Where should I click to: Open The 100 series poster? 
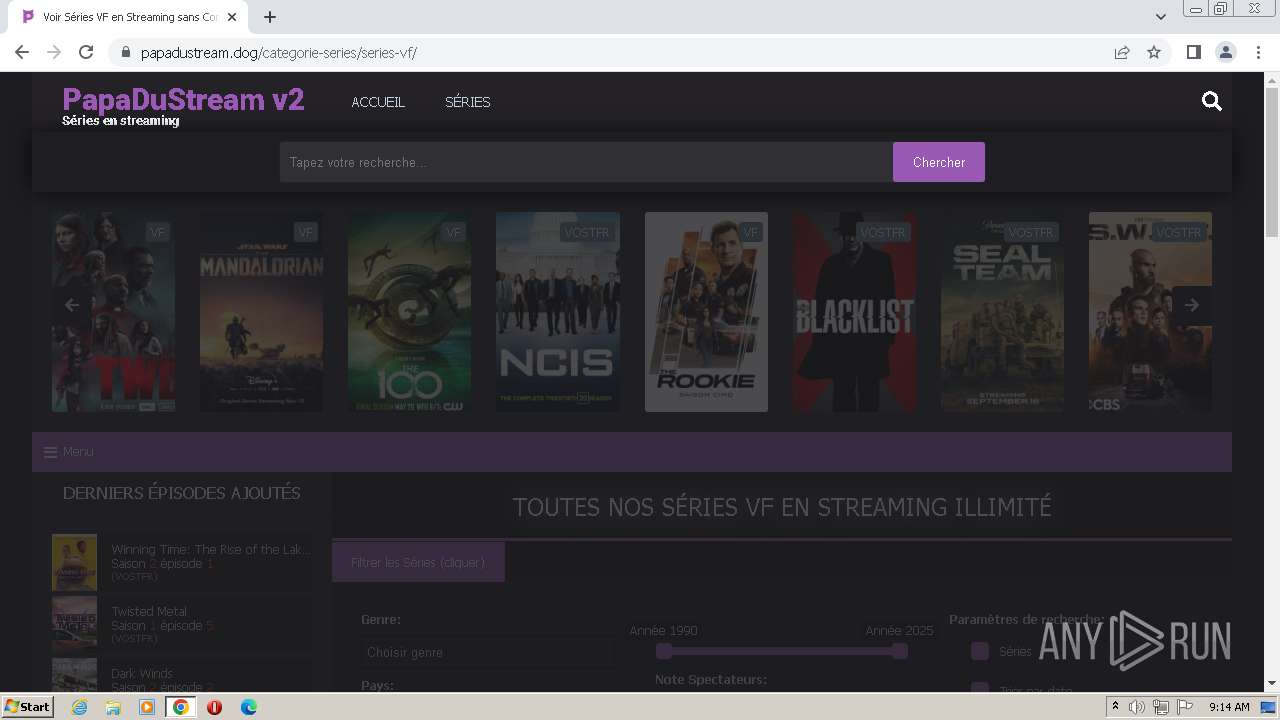tap(409, 312)
